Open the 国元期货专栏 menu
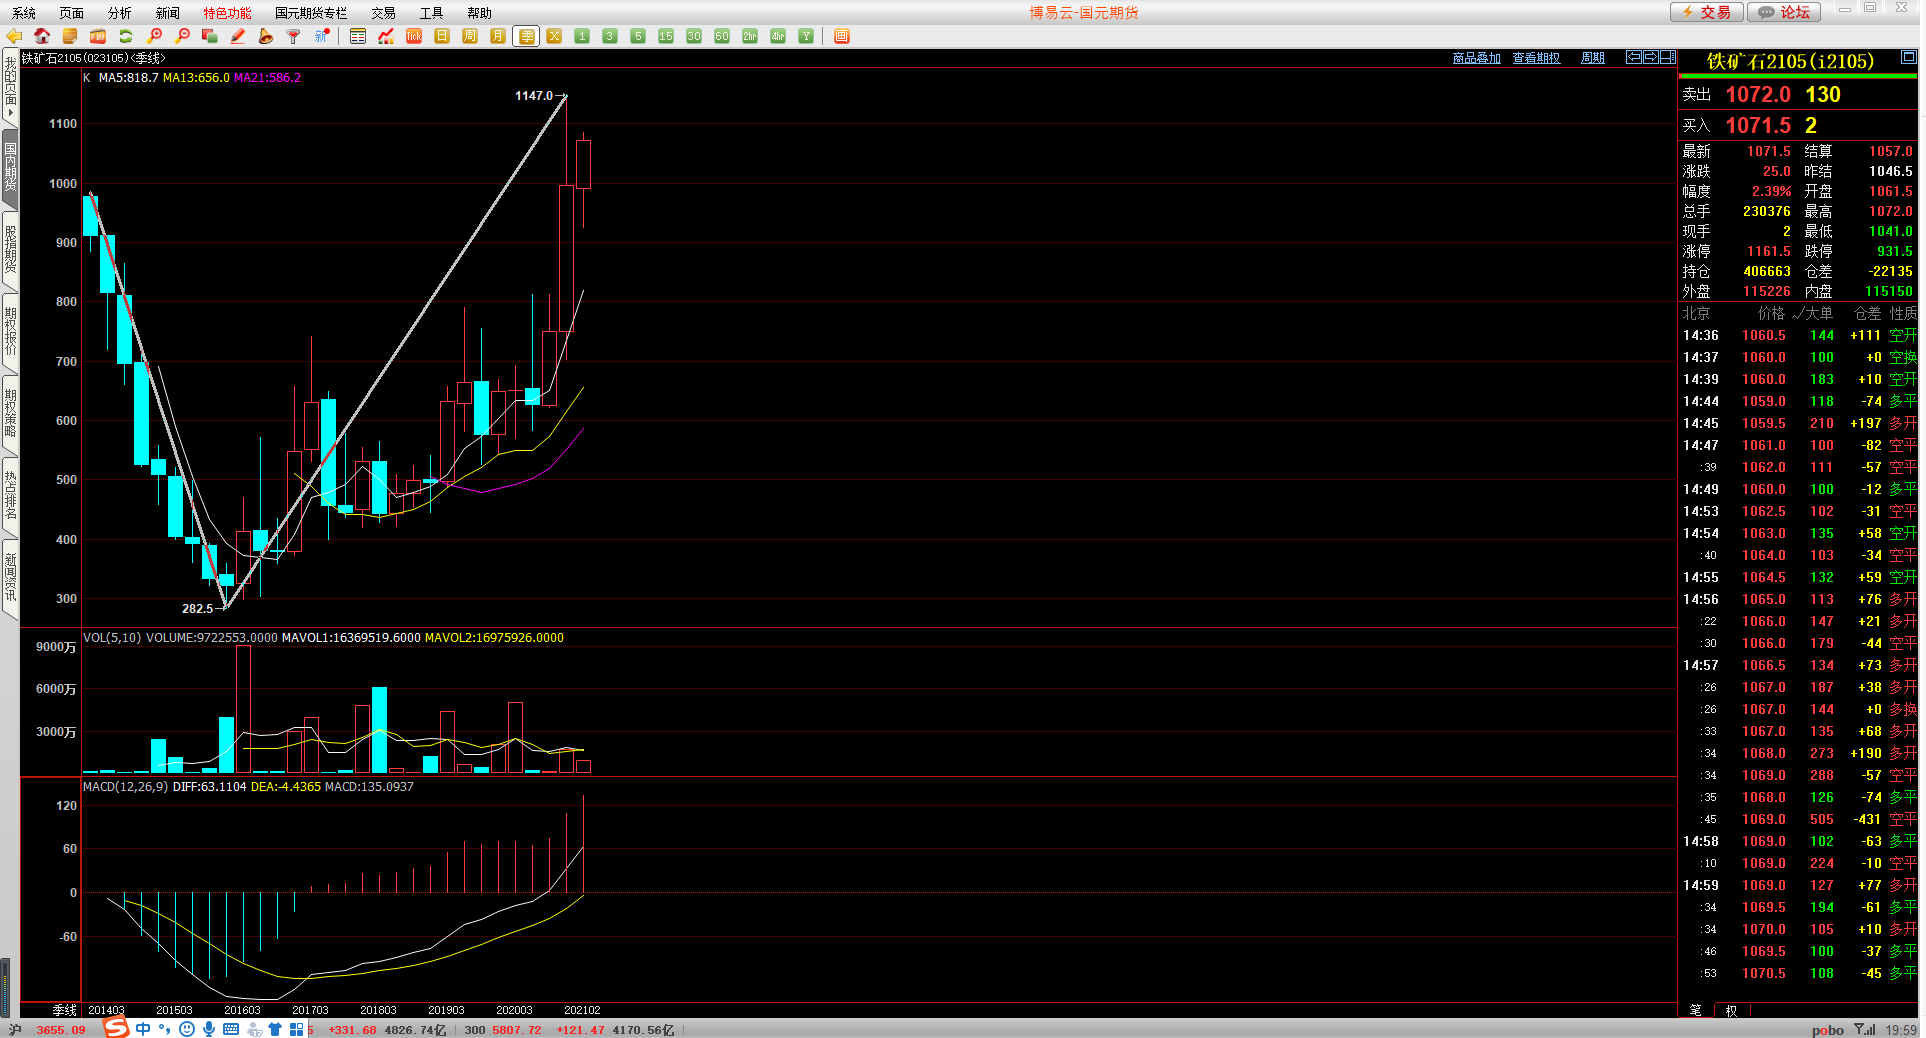This screenshot has height=1038, width=1926. 311,13
